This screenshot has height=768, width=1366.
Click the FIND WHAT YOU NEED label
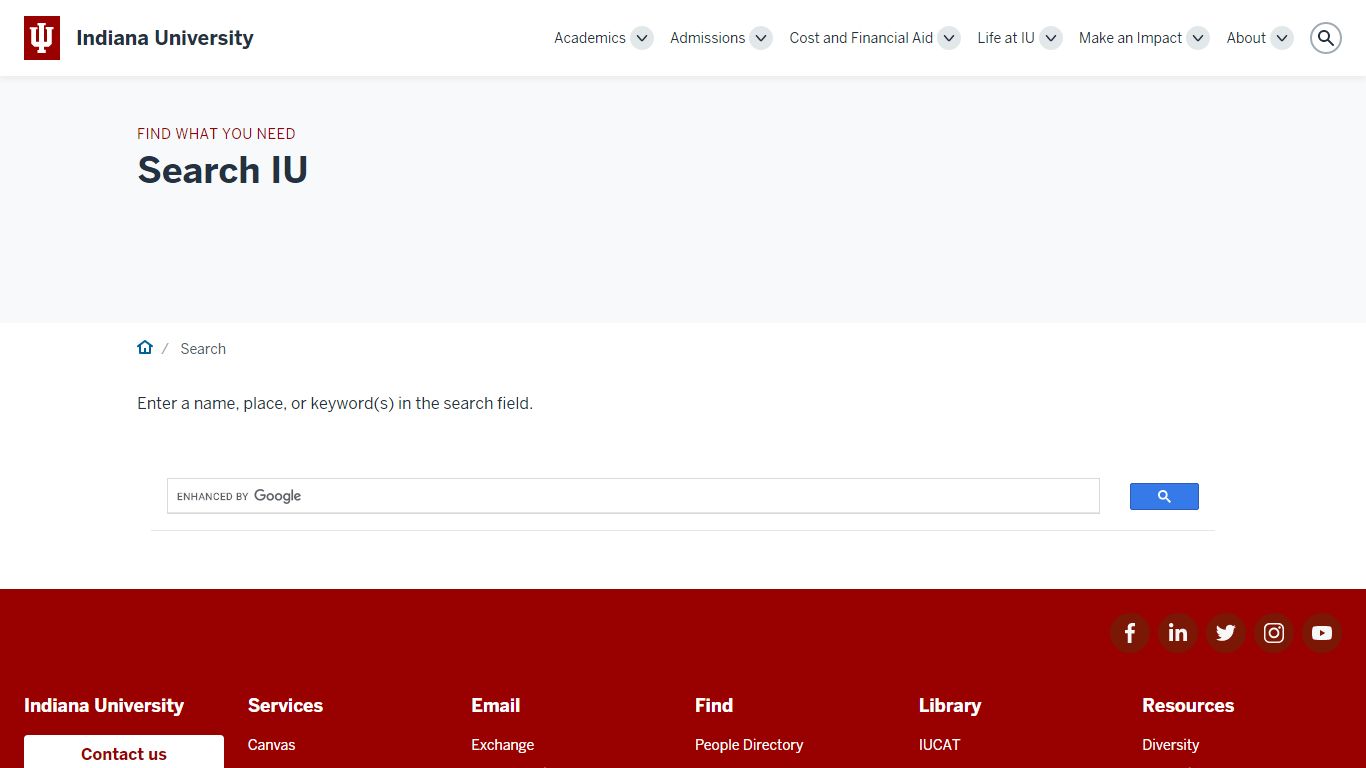tap(216, 134)
